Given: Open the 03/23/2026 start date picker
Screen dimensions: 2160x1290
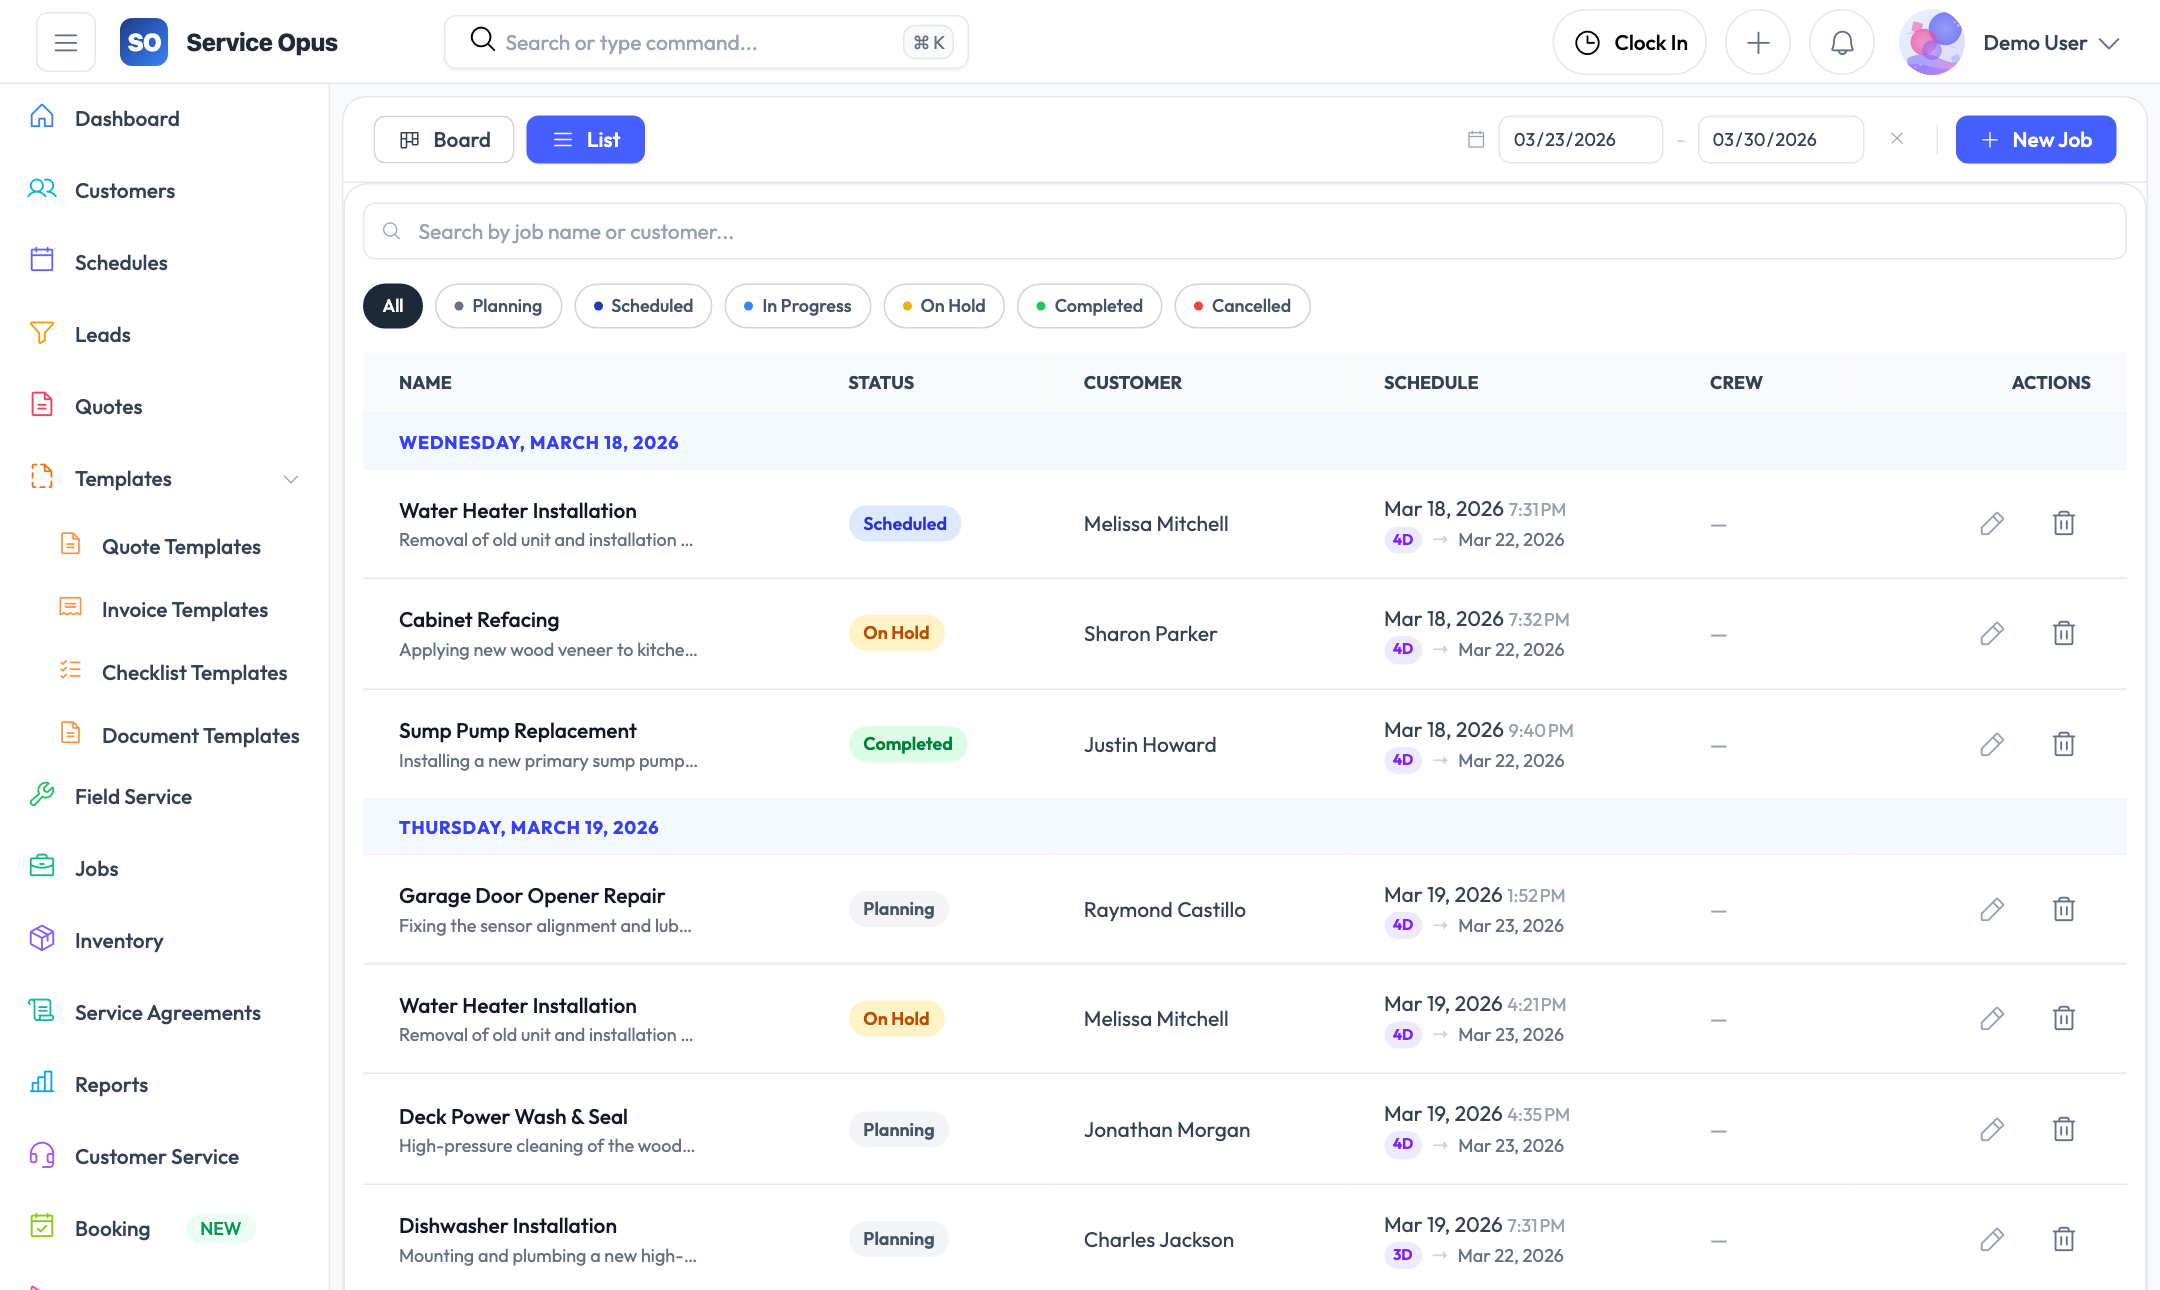Looking at the screenshot, I should (x=1580, y=139).
